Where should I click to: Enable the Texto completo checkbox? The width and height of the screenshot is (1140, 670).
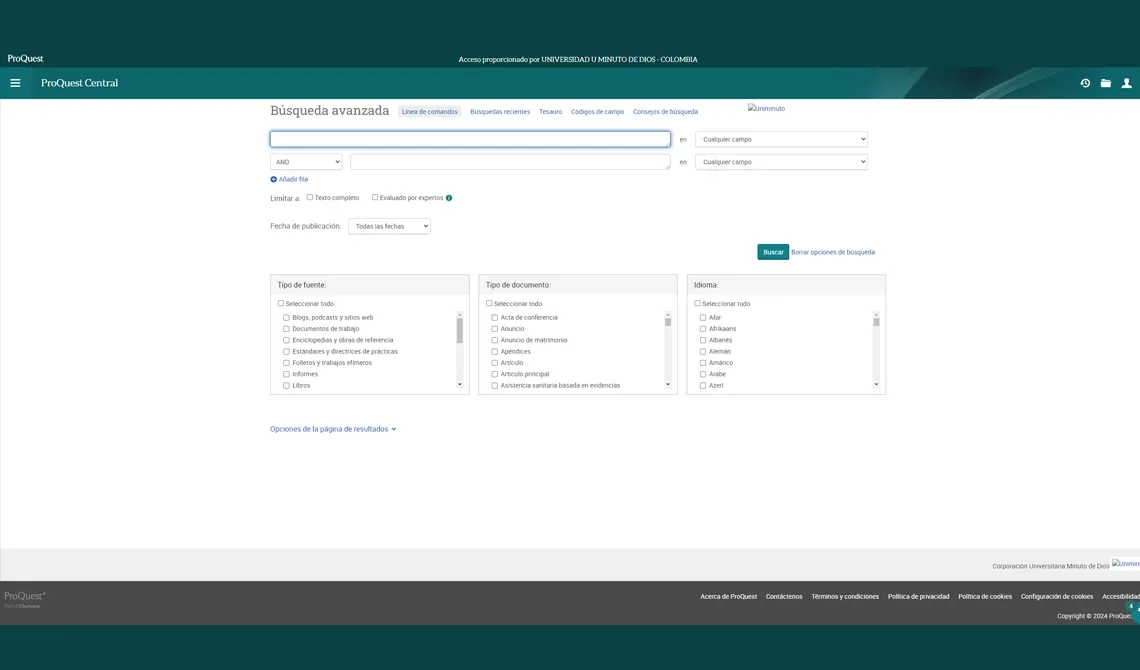(310, 197)
